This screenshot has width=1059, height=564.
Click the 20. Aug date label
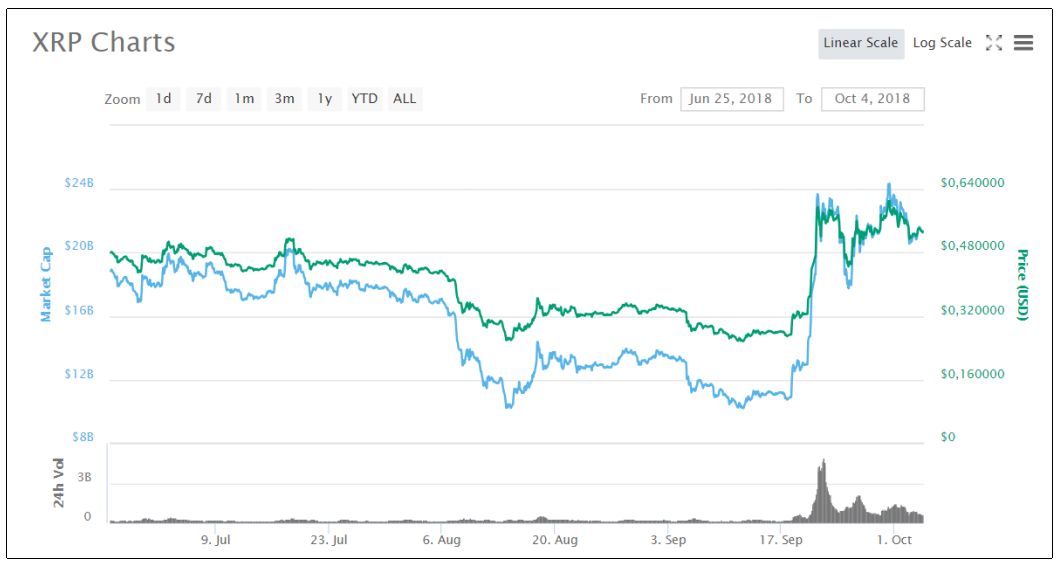[554, 540]
